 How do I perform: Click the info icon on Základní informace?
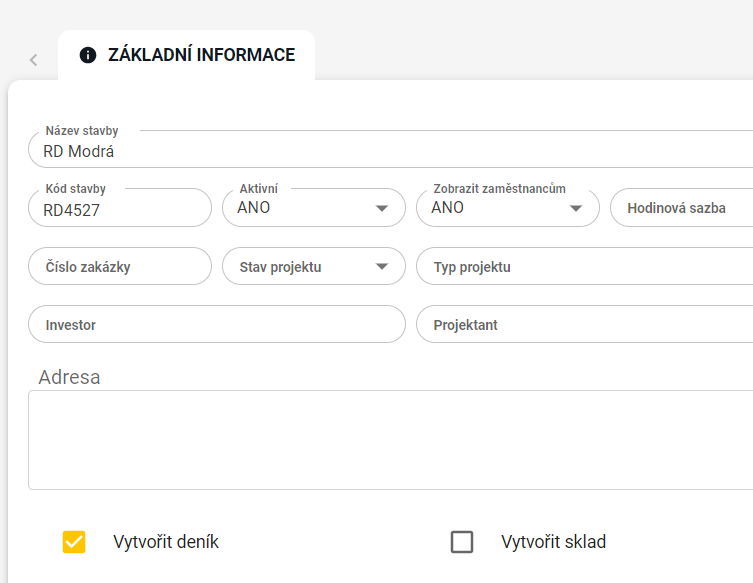88,55
